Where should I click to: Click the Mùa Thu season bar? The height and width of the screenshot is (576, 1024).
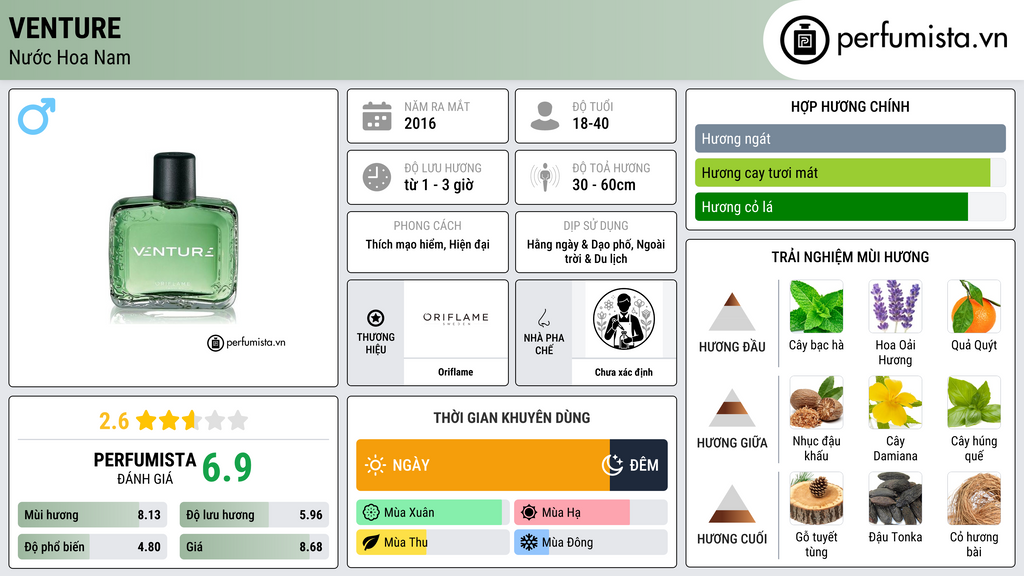433,542
